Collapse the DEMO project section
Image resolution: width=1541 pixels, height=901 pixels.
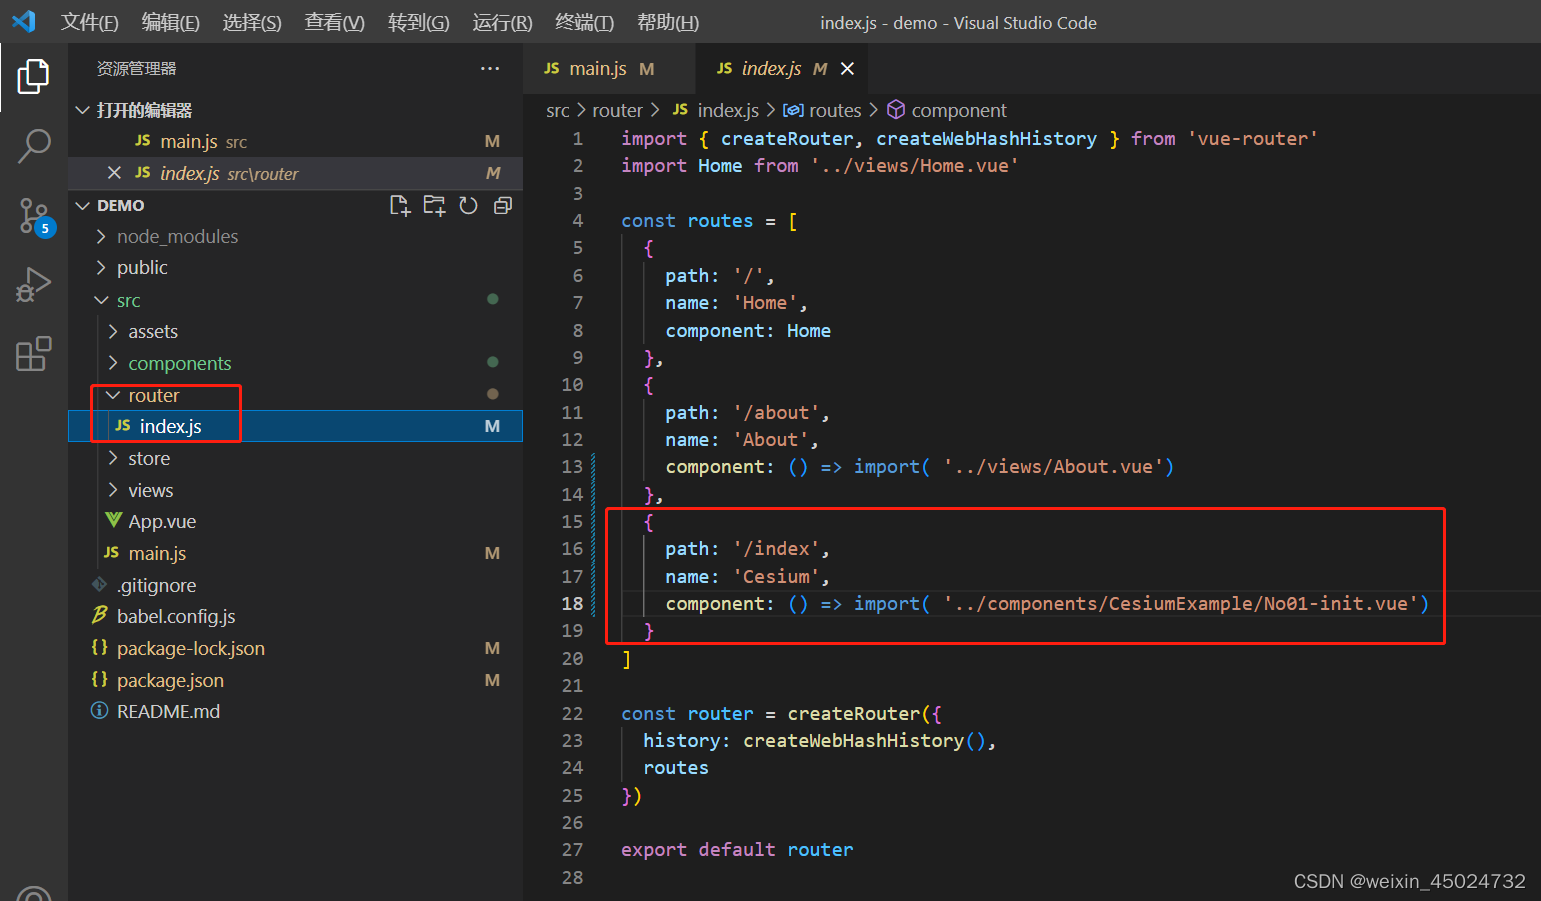(x=83, y=205)
